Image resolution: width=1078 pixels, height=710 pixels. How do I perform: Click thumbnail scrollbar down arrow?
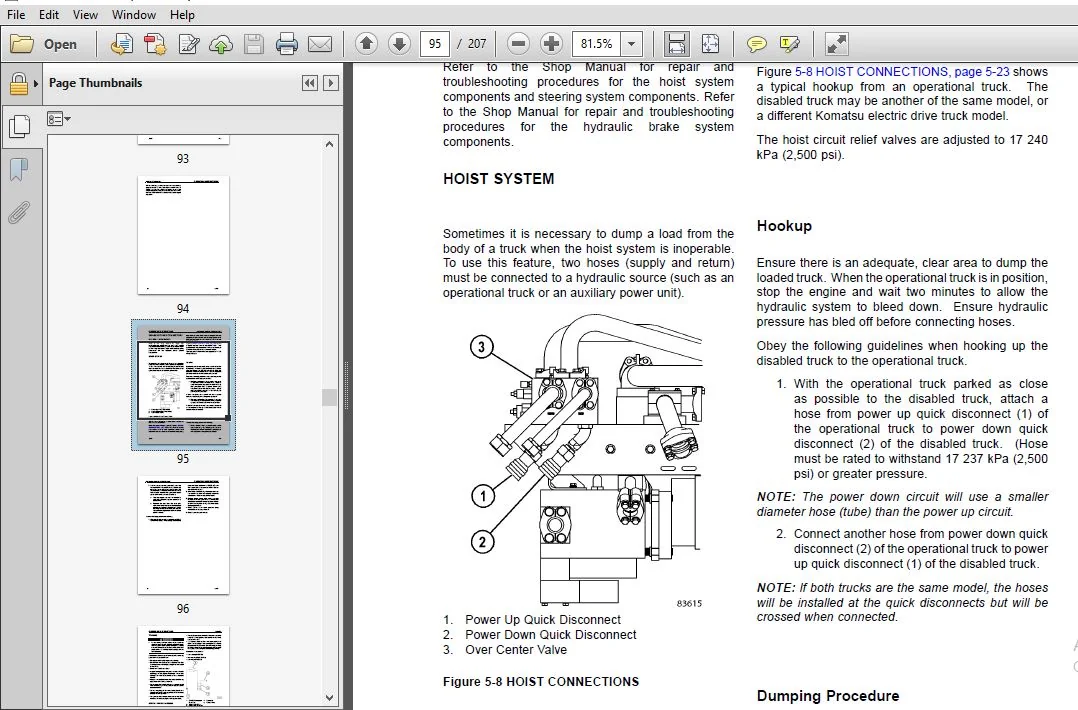(x=329, y=698)
